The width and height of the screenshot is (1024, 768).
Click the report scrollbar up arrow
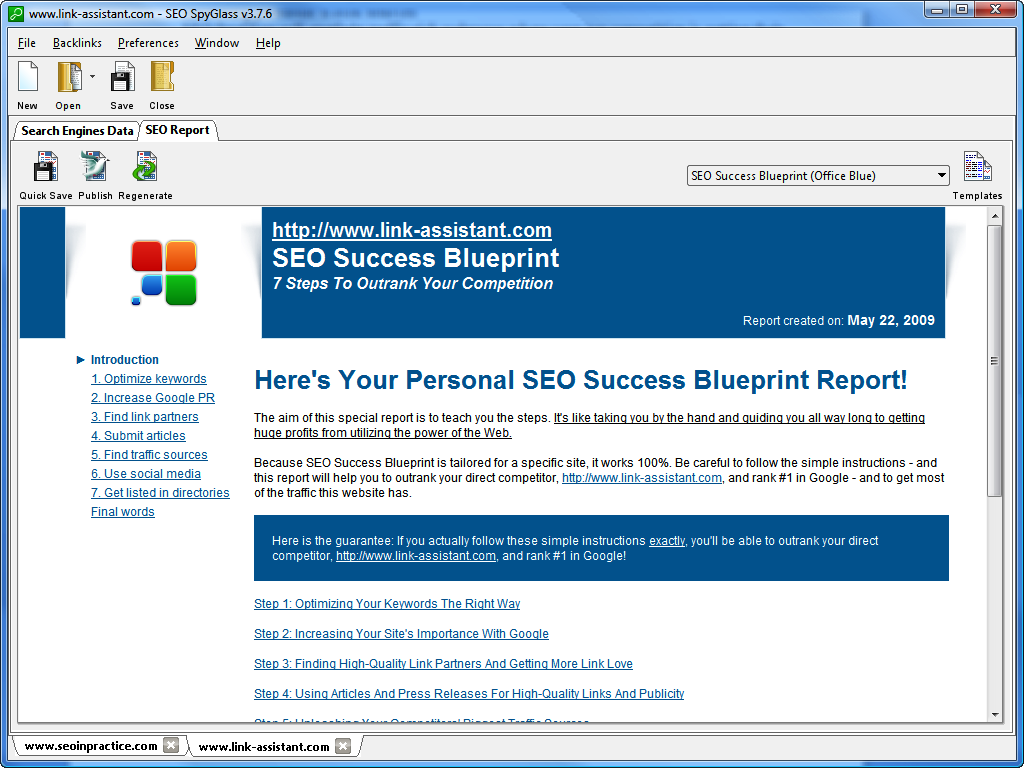pos(995,216)
